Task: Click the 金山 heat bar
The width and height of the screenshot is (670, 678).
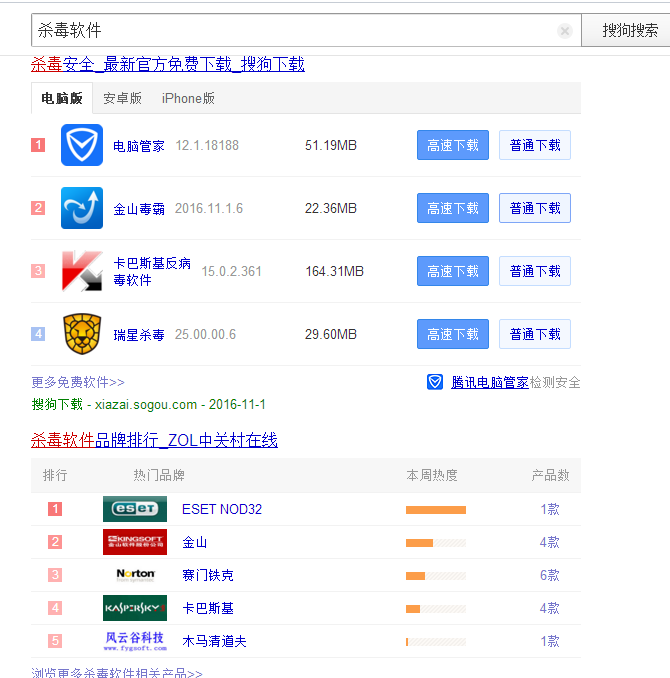Action: click(x=436, y=543)
